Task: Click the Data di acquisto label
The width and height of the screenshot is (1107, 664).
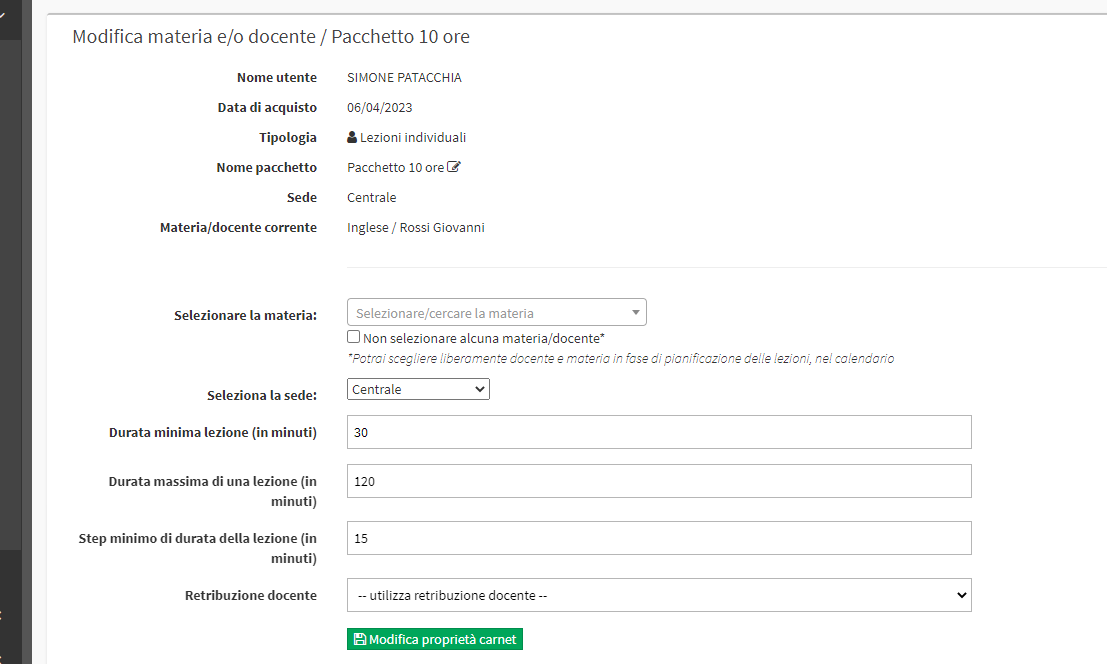Action: pos(267,108)
